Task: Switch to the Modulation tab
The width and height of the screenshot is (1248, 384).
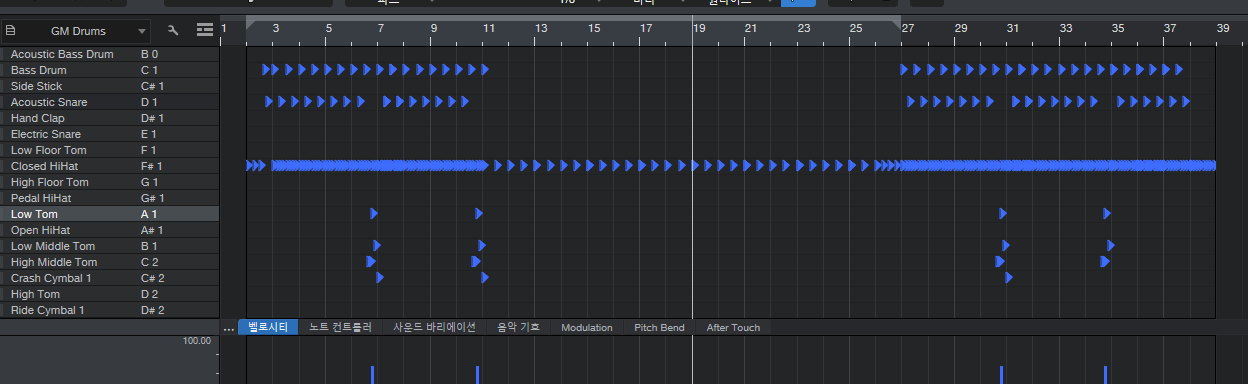Action: (587, 327)
